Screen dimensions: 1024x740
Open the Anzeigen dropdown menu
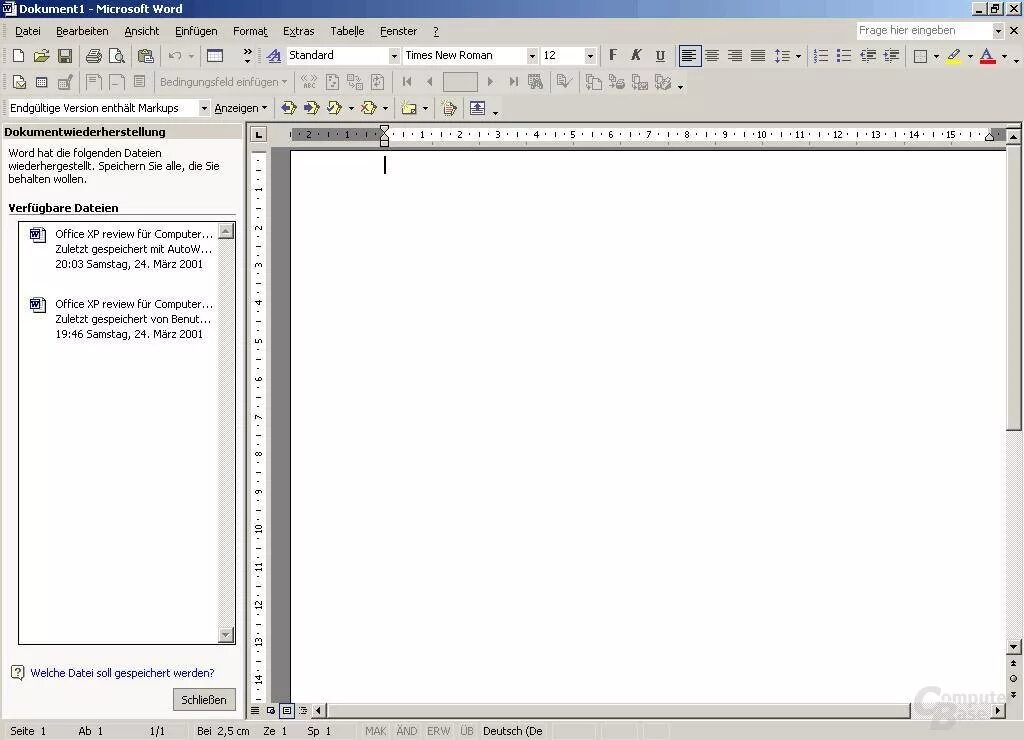[240, 108]
